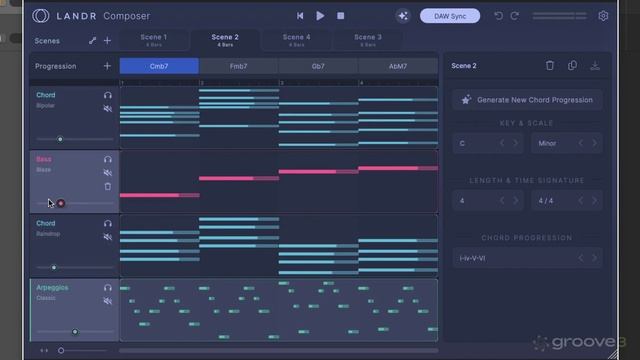The width and height of the screenshot is (640, 360).
Task: Click the Arpeggios Classic preset name
Action: (x=46, y=298)
